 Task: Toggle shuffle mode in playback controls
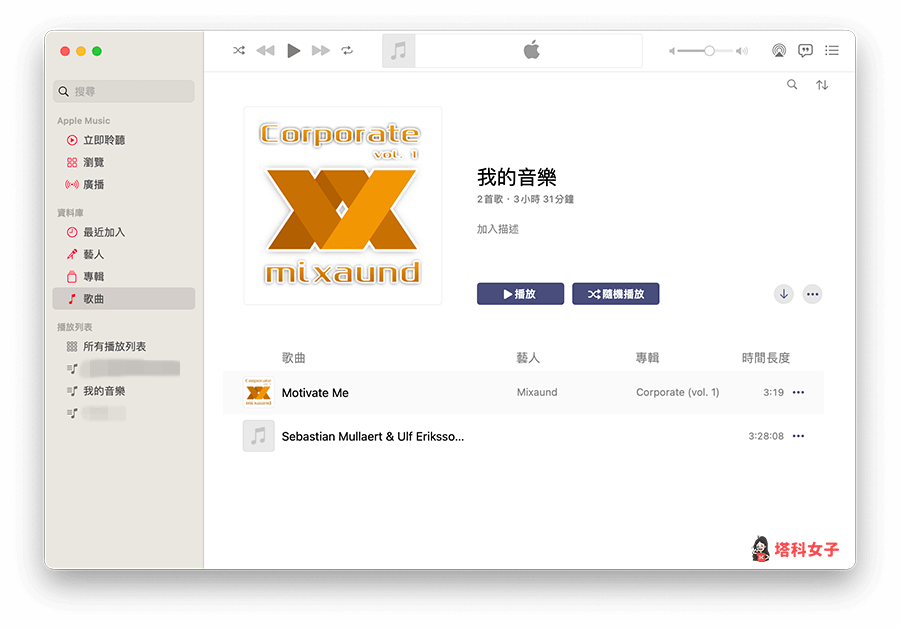[x=238, y=50]
